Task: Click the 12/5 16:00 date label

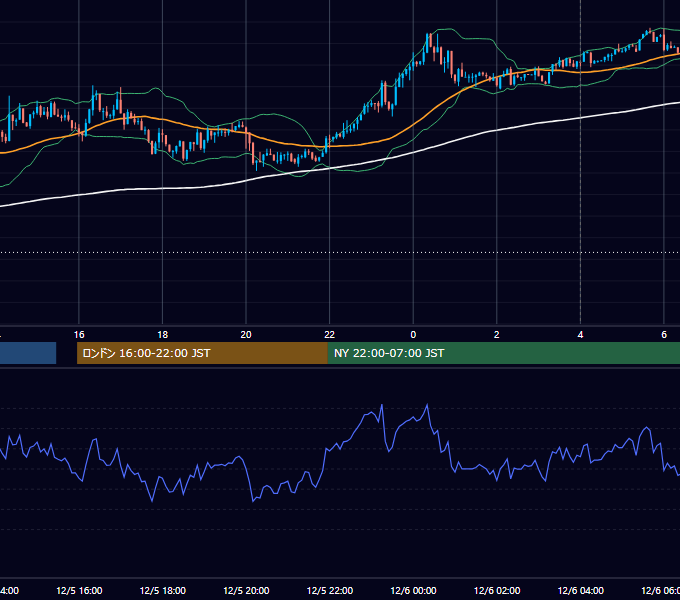Action: [79, 590]
